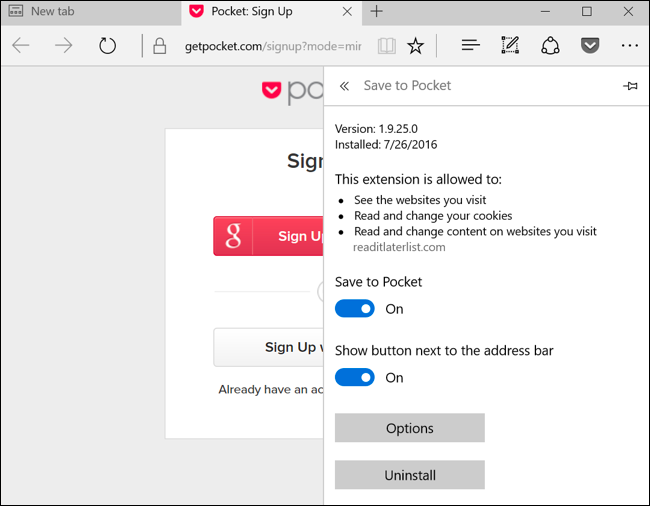Image resolution: width=650 pixels, height=506 pixels.
Task: Switch to the New tab tab
Action: (x=91, y=12)
